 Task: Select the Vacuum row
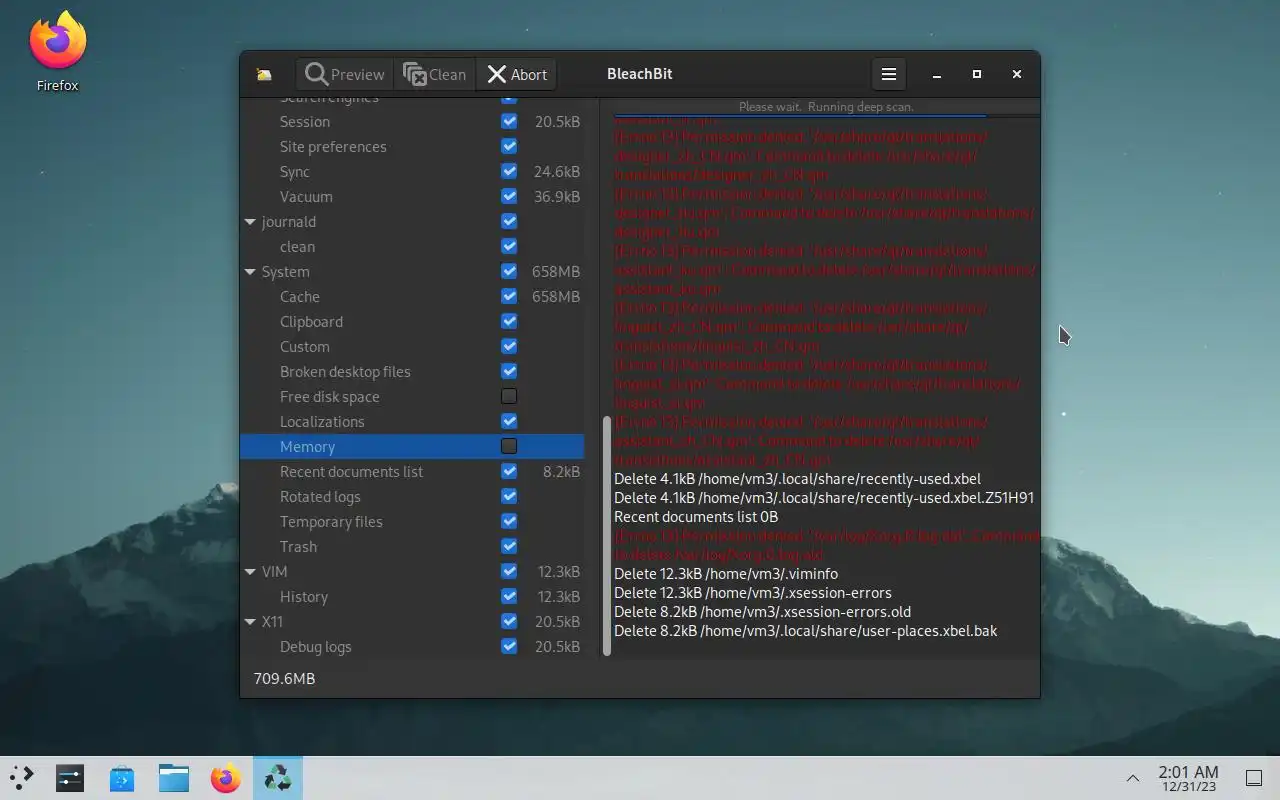412,197
